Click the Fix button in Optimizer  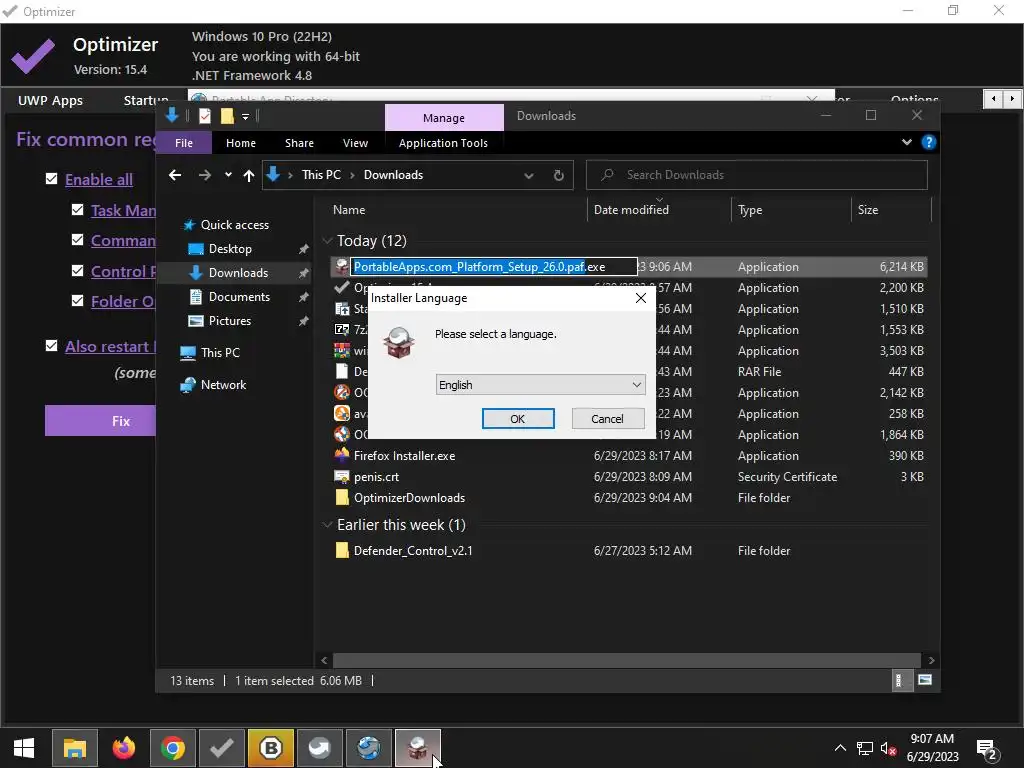click(101, 421)
